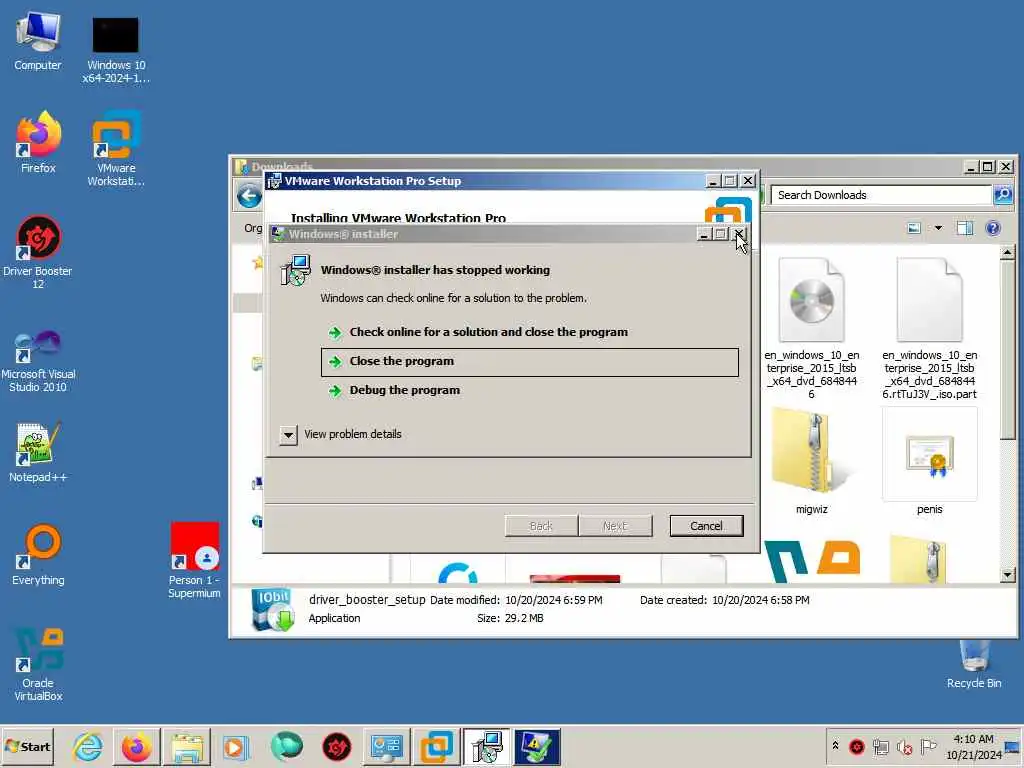Switch to VMware Workstation taskbar item
Image resolution: width=1024 pixels, height=768 pixels.
click(x=436, y=746)
